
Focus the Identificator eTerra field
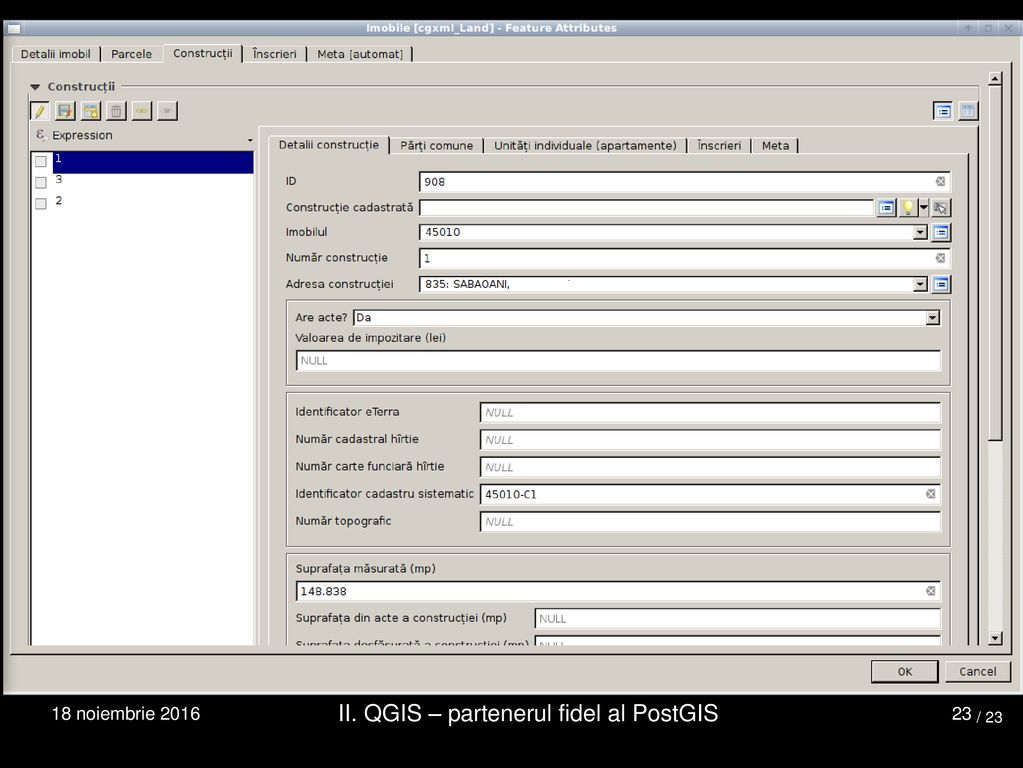click(x=710, y=412)
